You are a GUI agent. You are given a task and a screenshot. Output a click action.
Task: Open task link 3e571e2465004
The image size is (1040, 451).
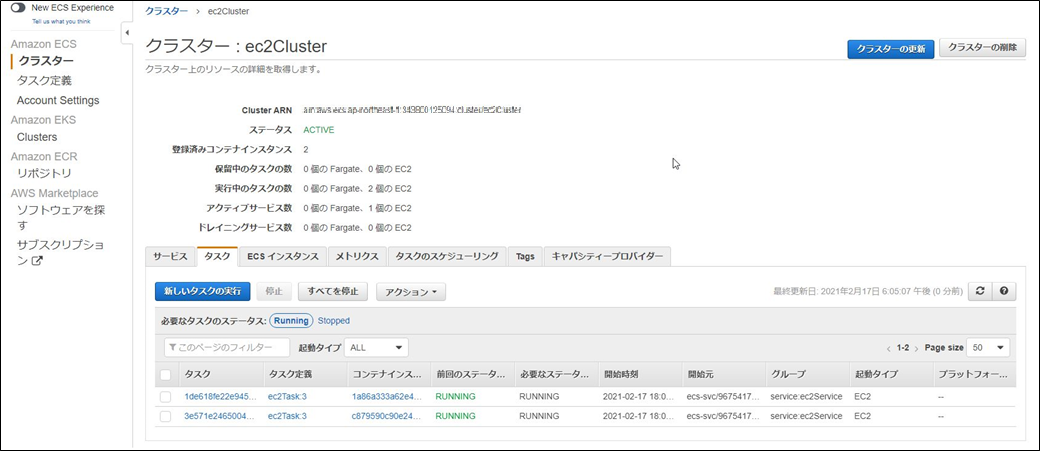click(x=220, y=417)
